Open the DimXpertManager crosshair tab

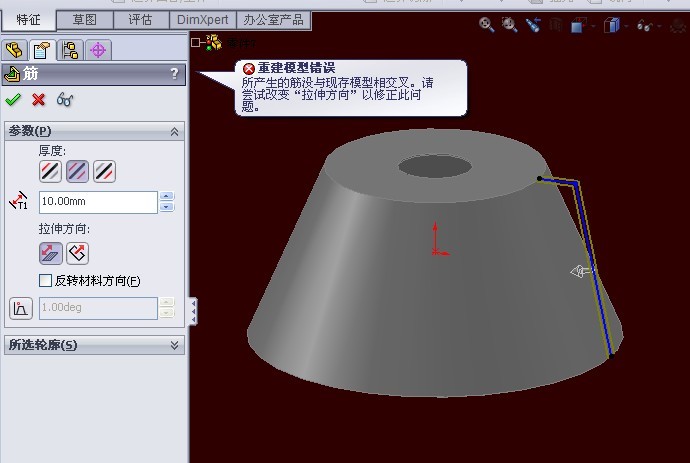click(x=98, y=50)
